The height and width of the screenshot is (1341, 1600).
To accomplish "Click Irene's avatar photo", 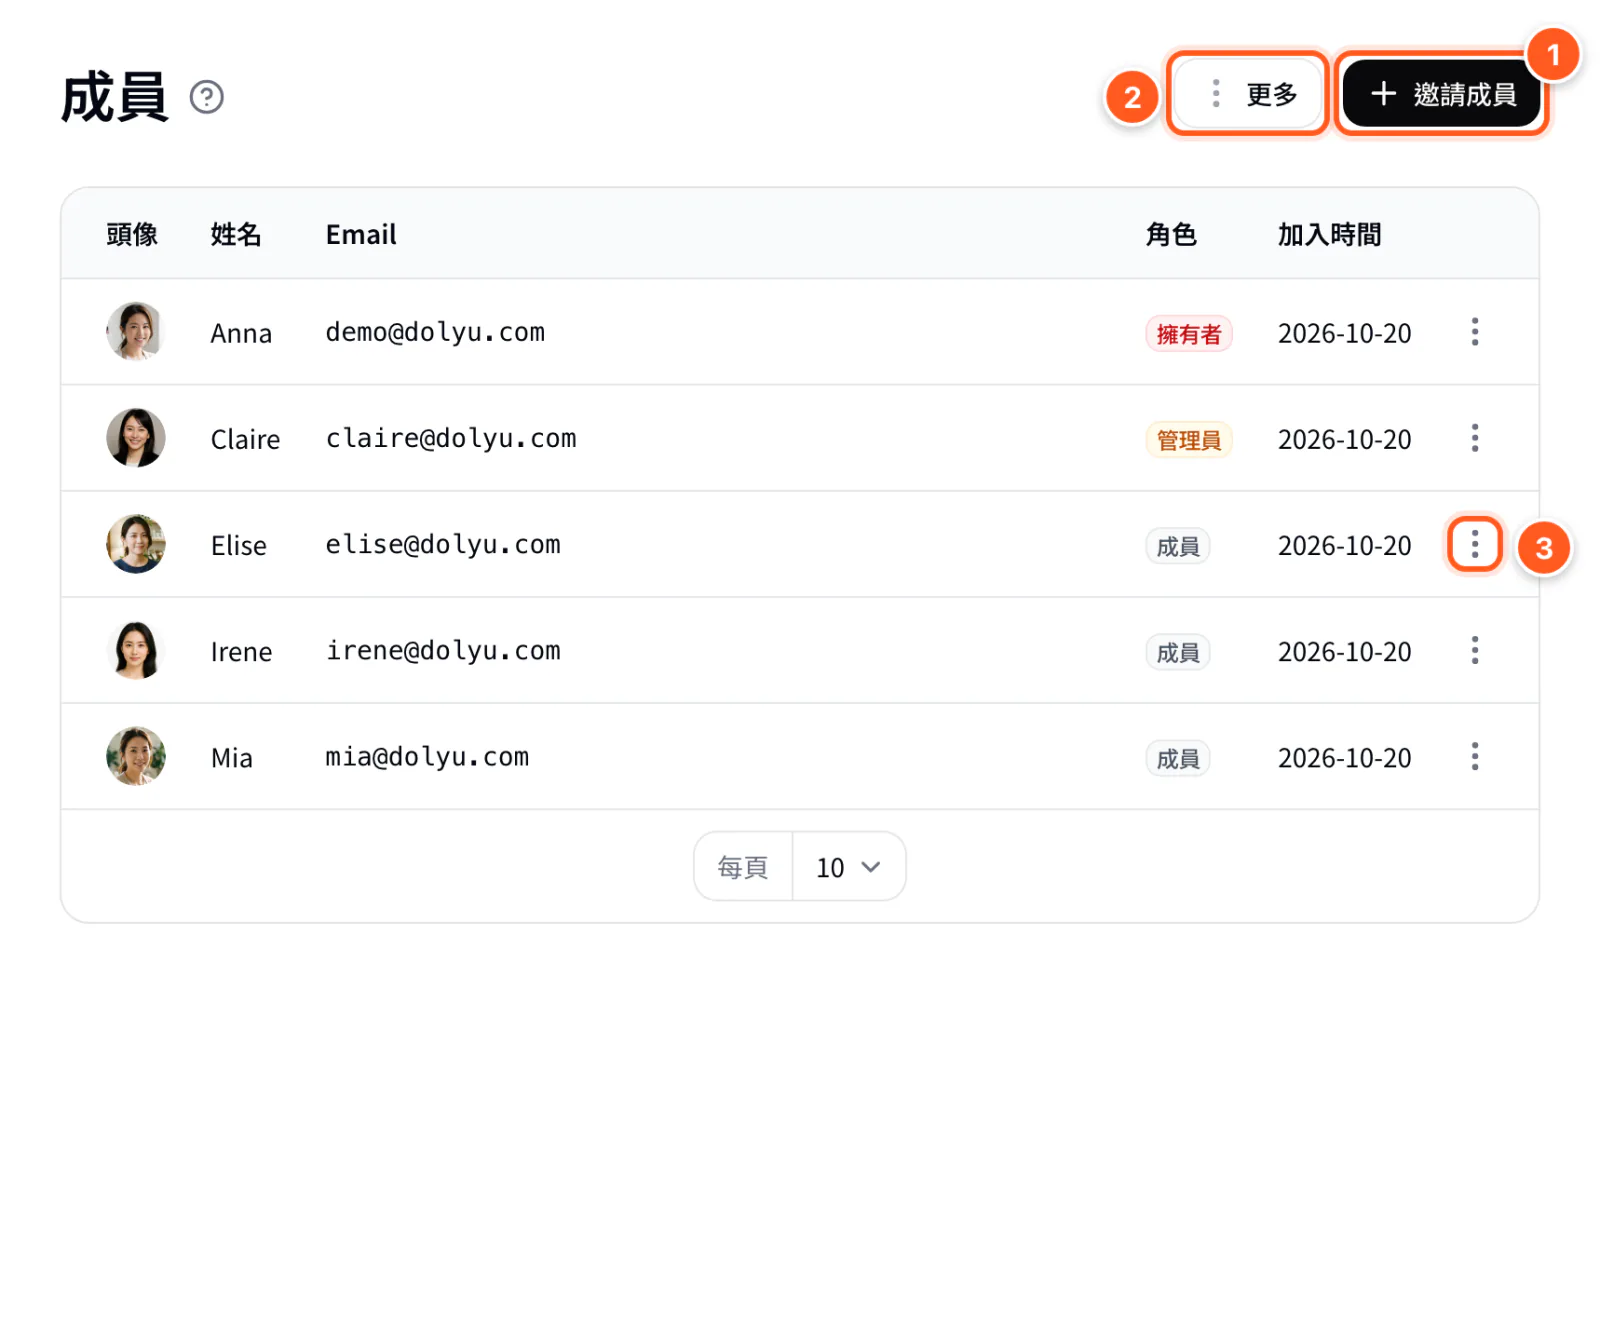I will [x=136, y=650].
